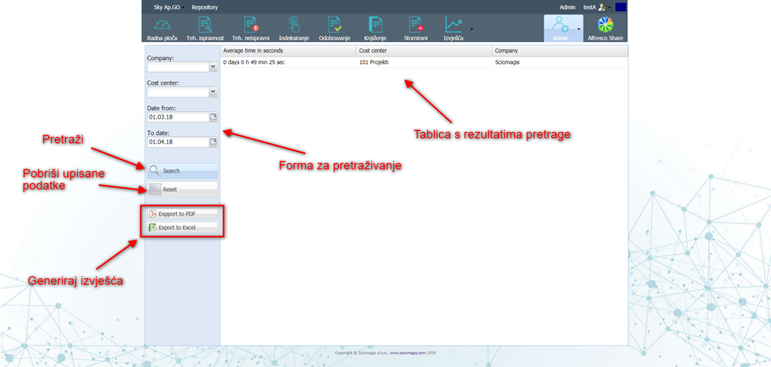This screenshot has height=367, width=771.
Task: Open the Knjiženje toolbar icon
Action: (376, 25)
